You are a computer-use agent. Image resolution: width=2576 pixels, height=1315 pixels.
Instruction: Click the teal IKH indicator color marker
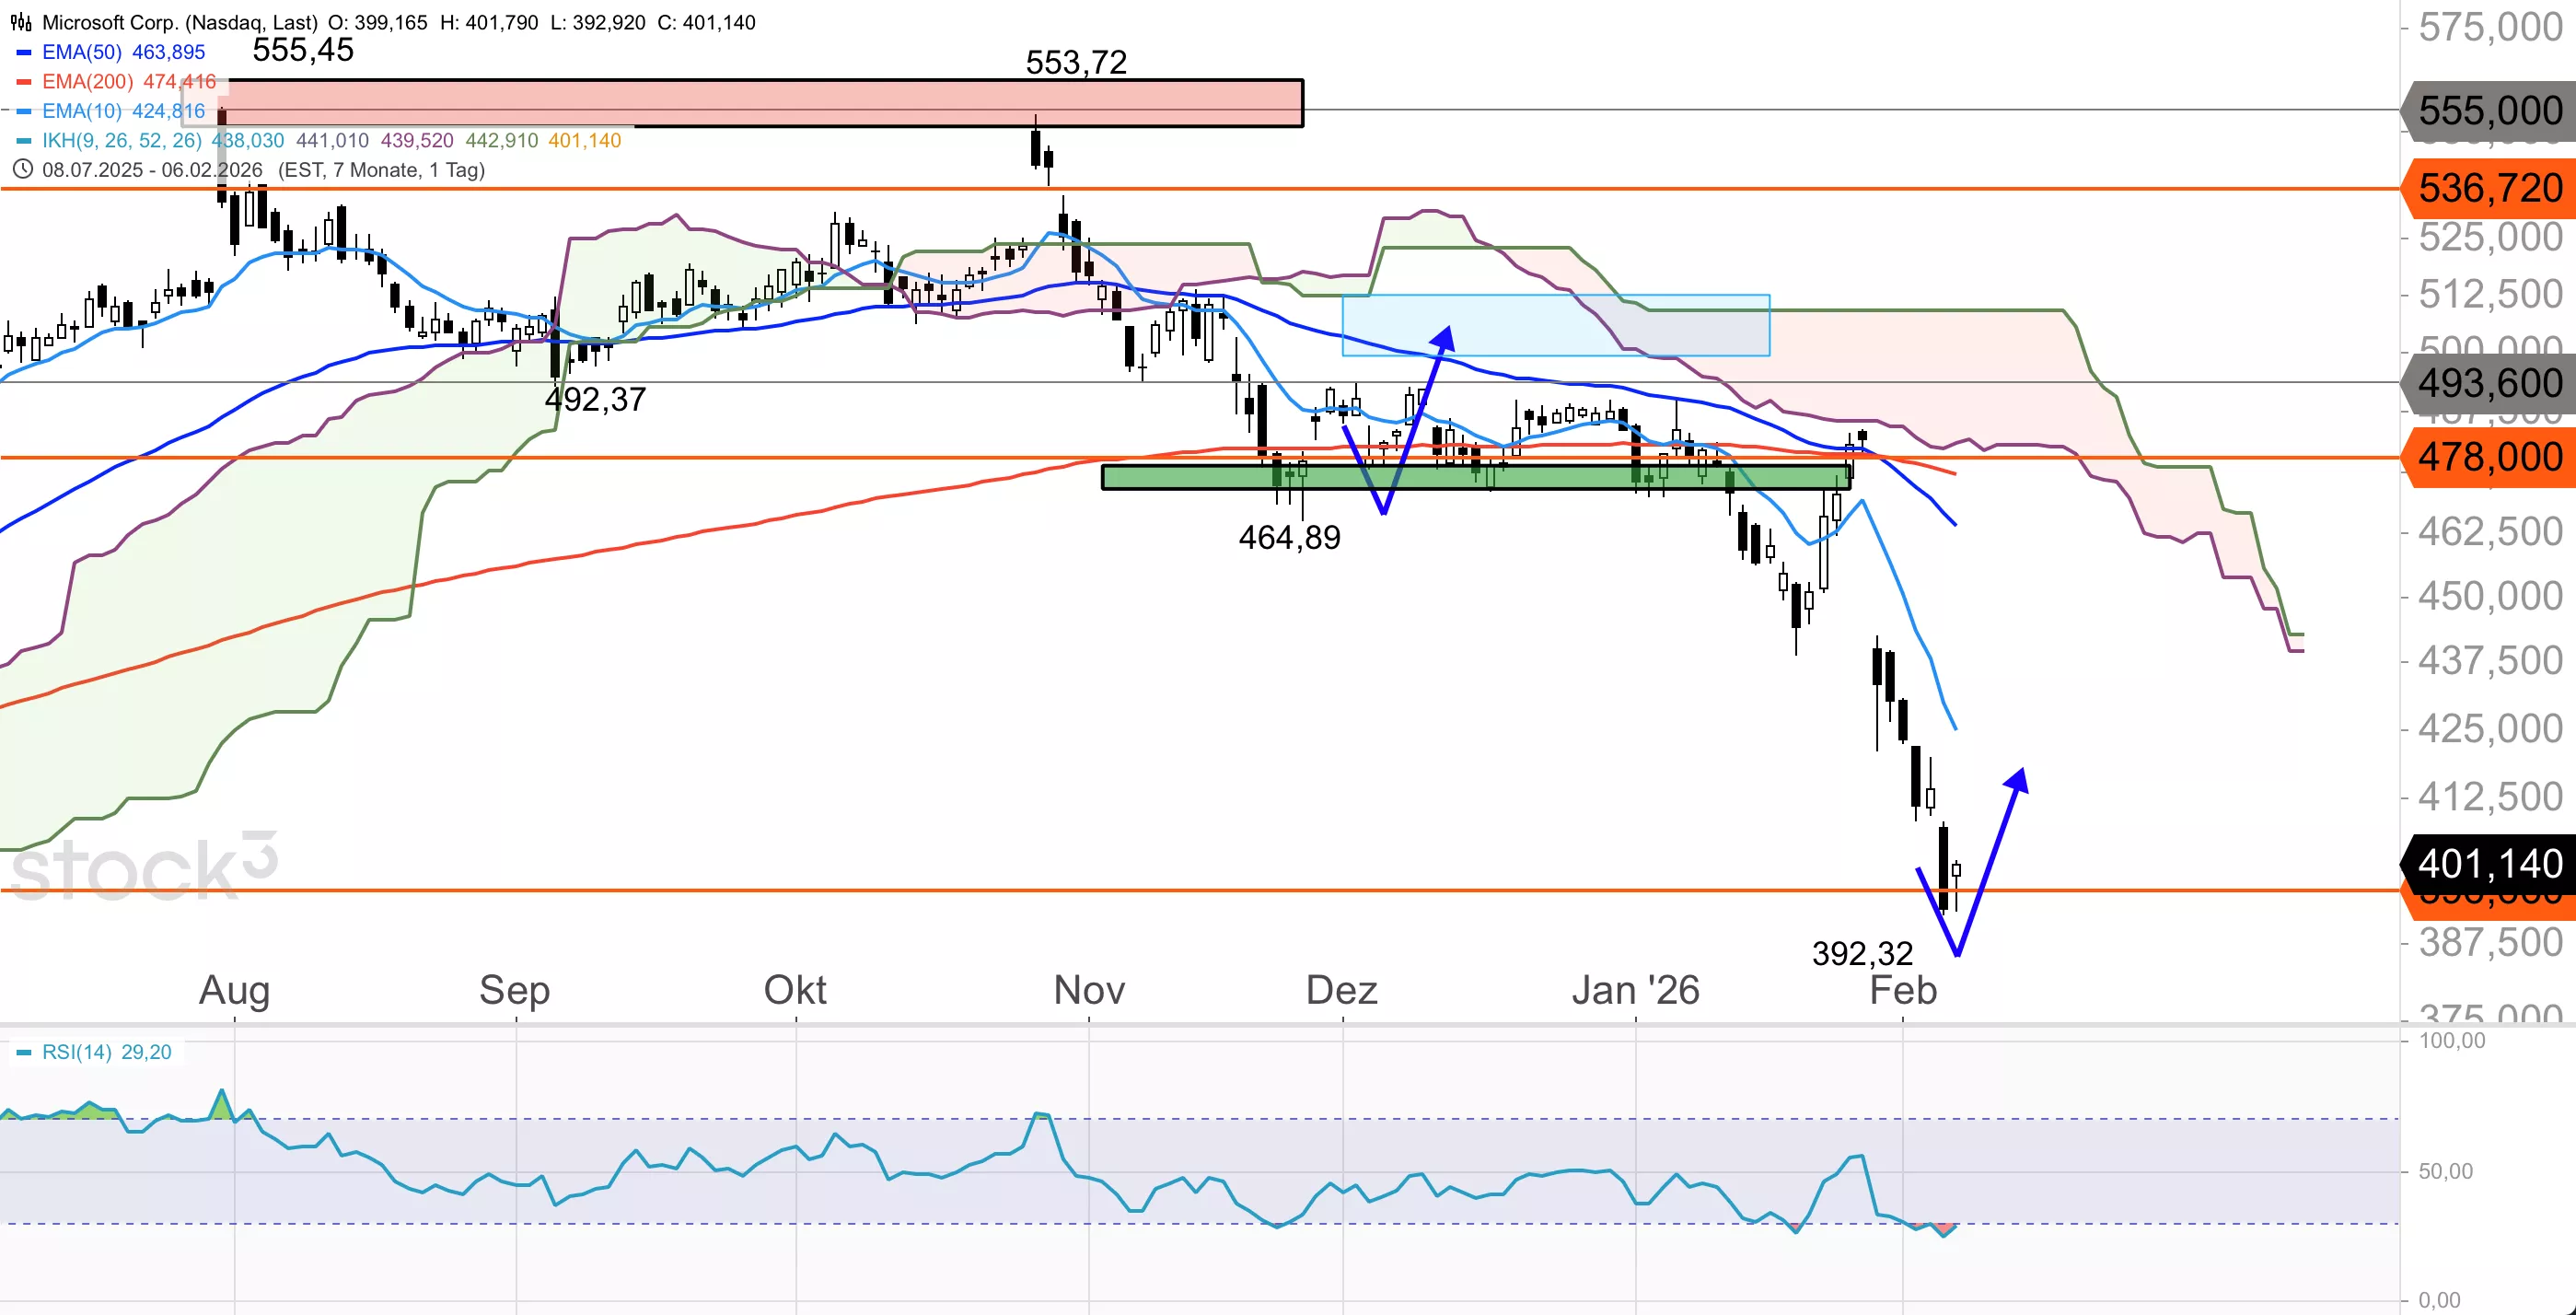point(24,141)
